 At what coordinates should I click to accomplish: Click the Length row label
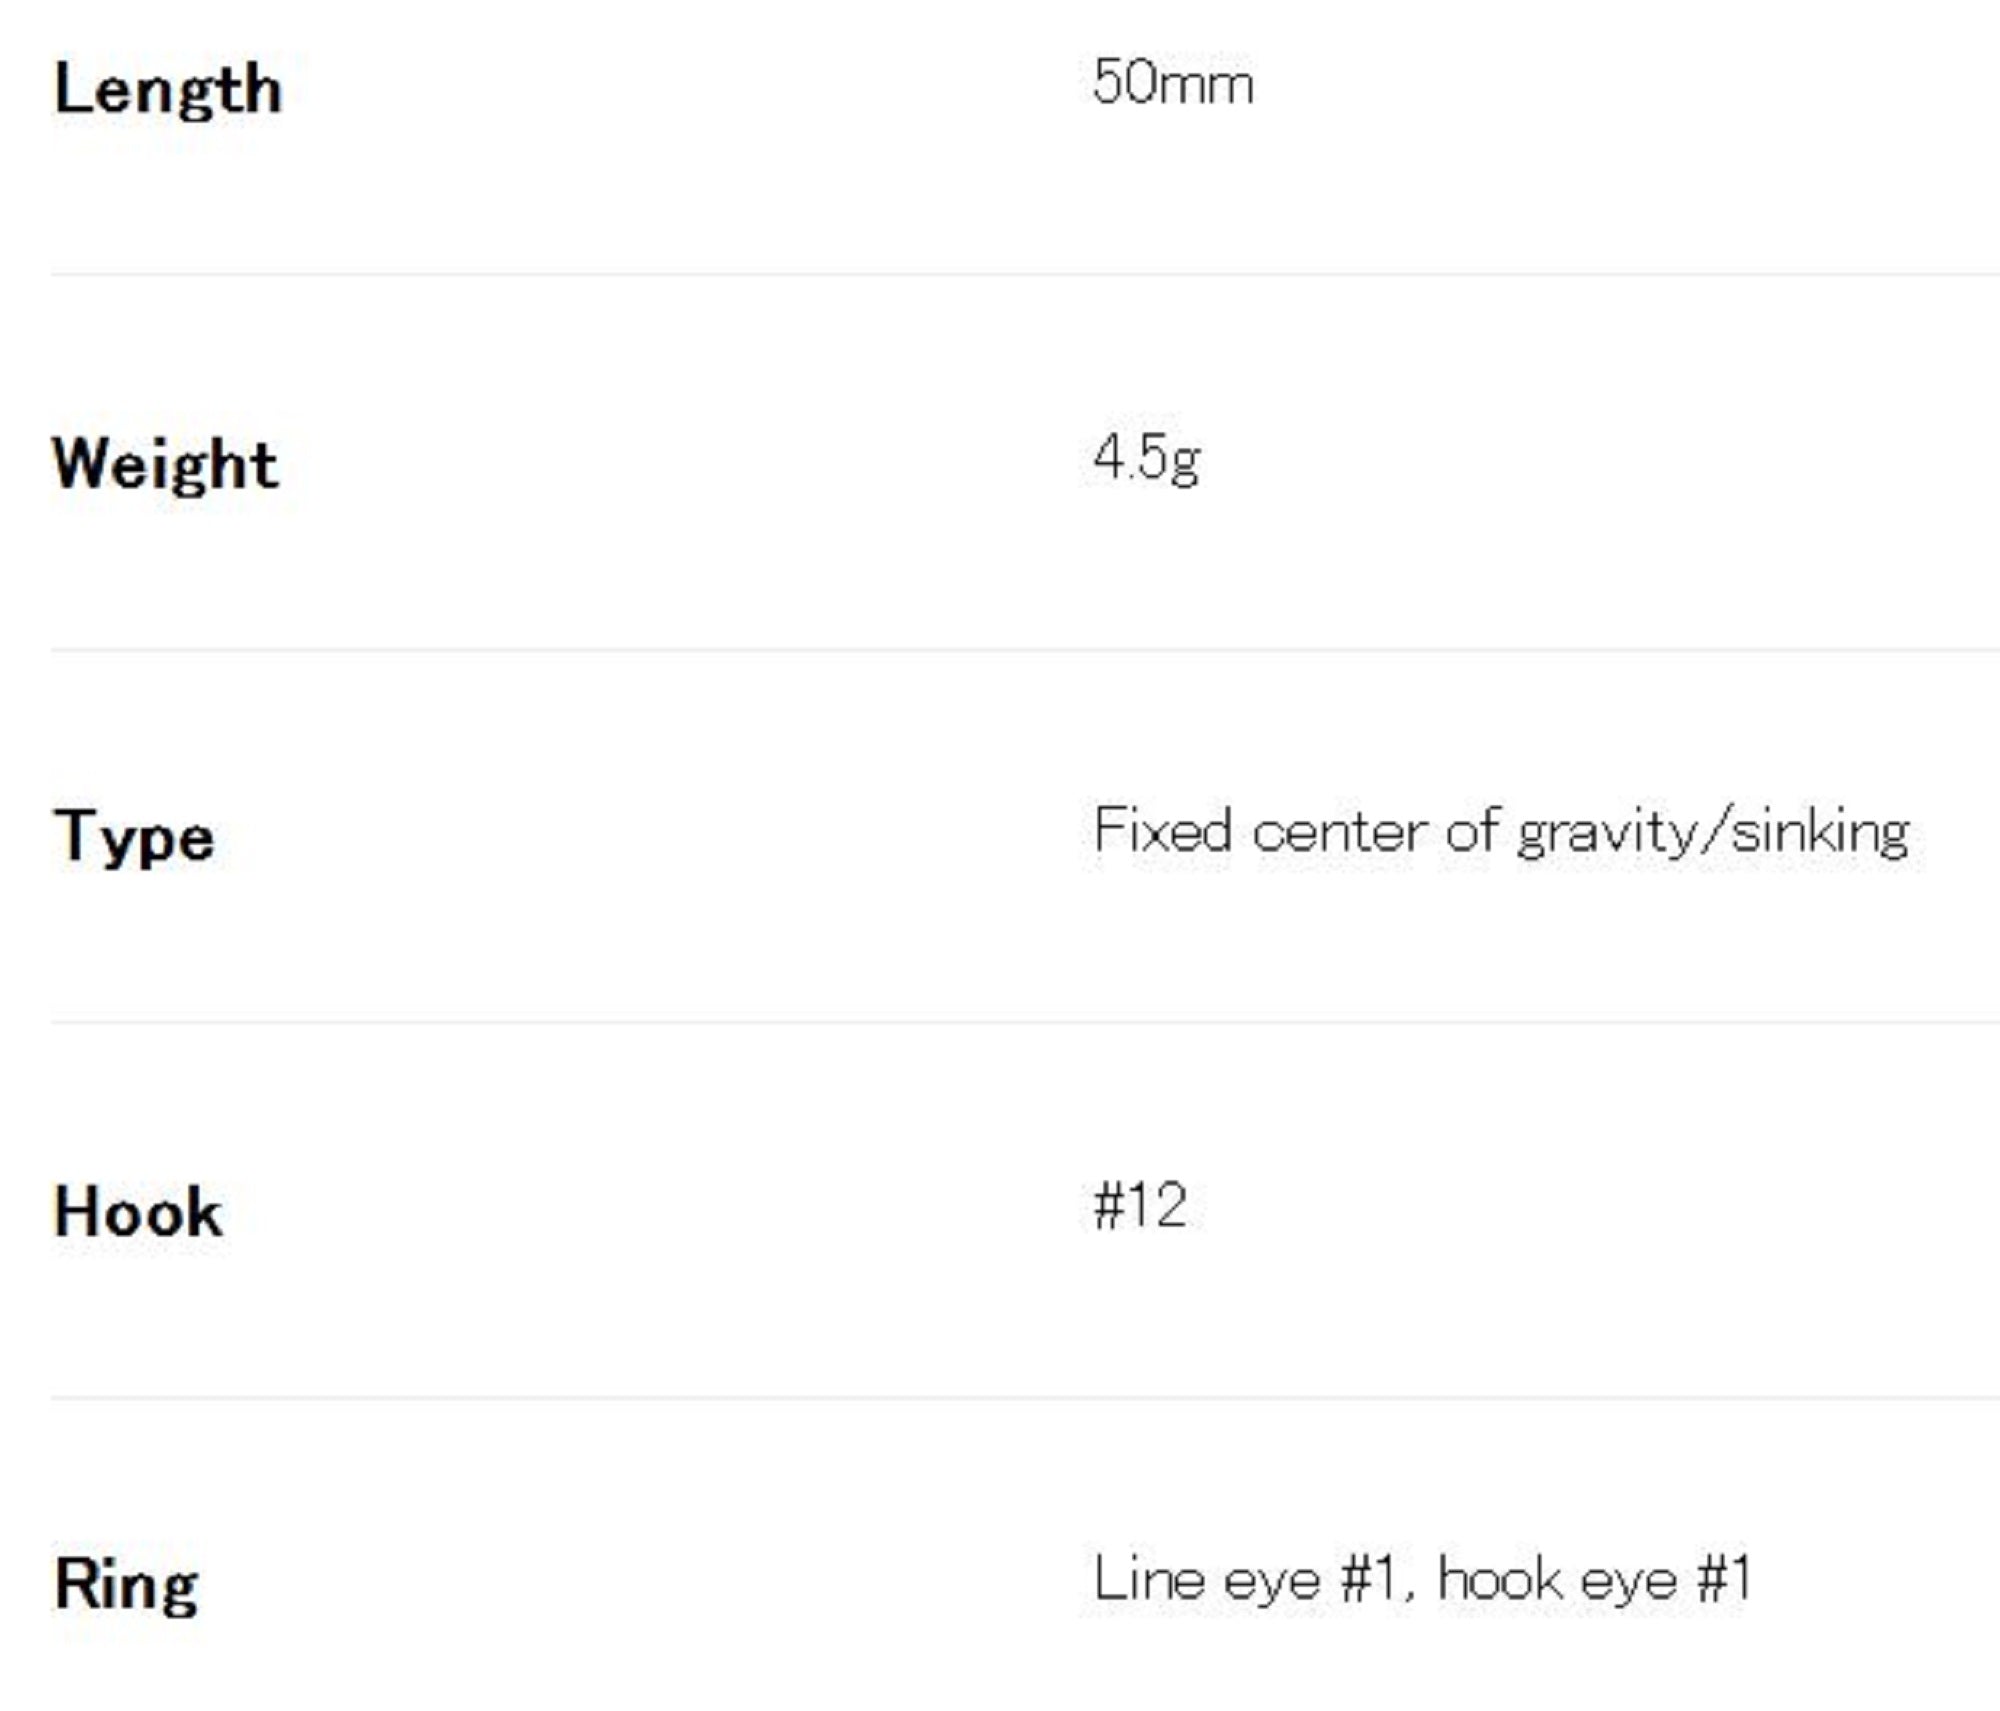click(168, 90)
